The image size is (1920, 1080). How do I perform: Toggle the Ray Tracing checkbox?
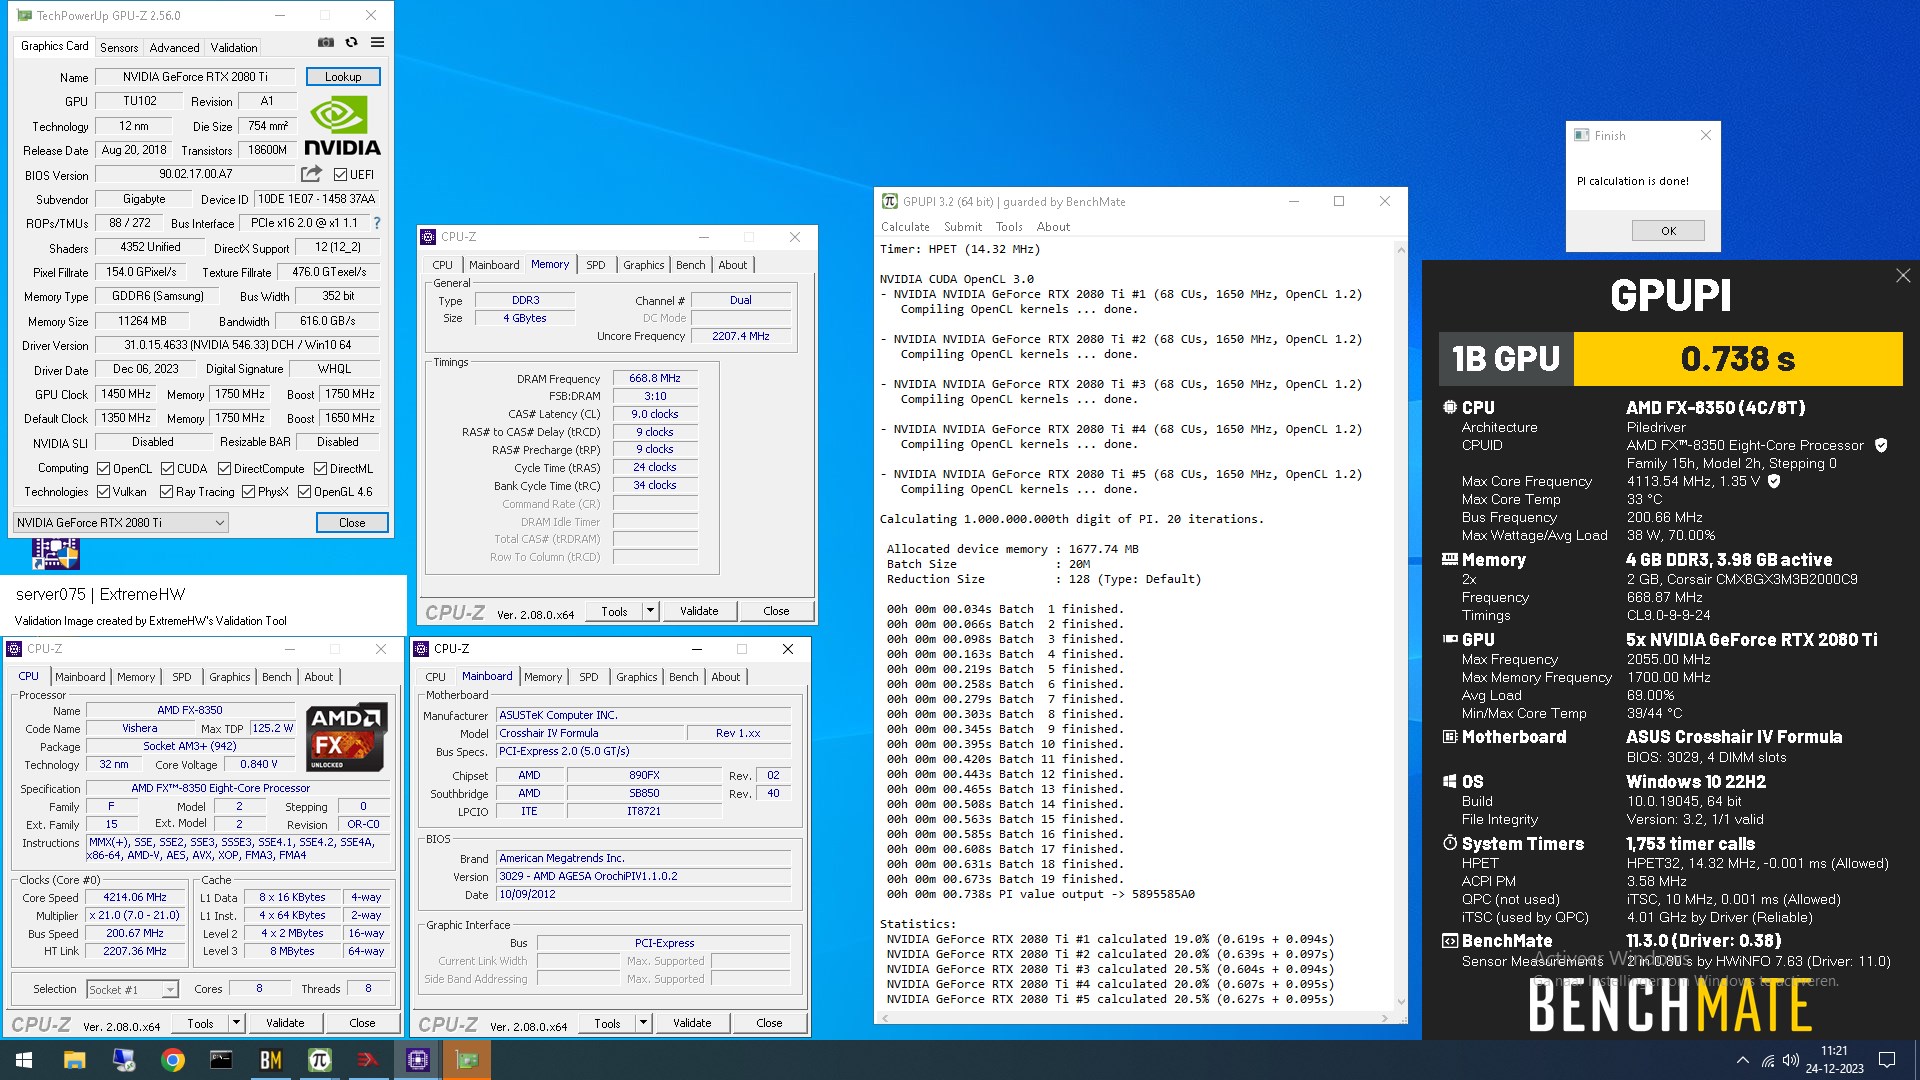(166, 492)
